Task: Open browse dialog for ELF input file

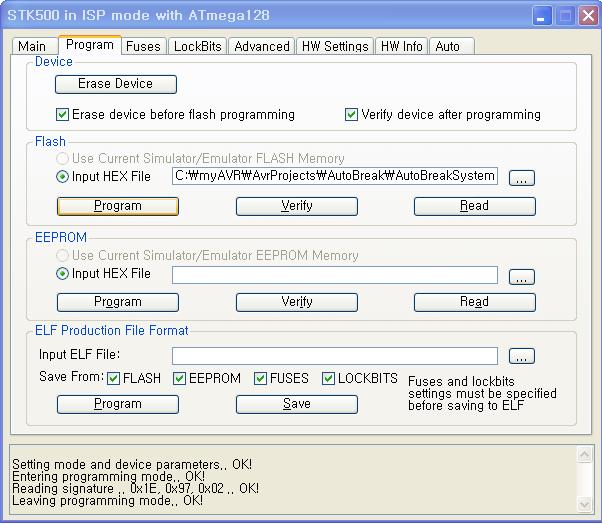Action: click(x=522, y=356)
